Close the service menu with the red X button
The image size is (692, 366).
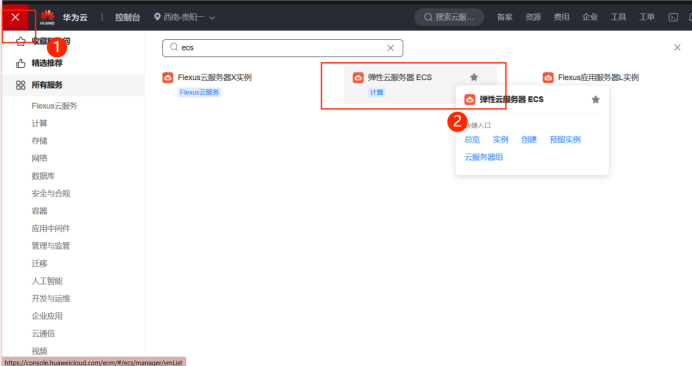point(15,17)
